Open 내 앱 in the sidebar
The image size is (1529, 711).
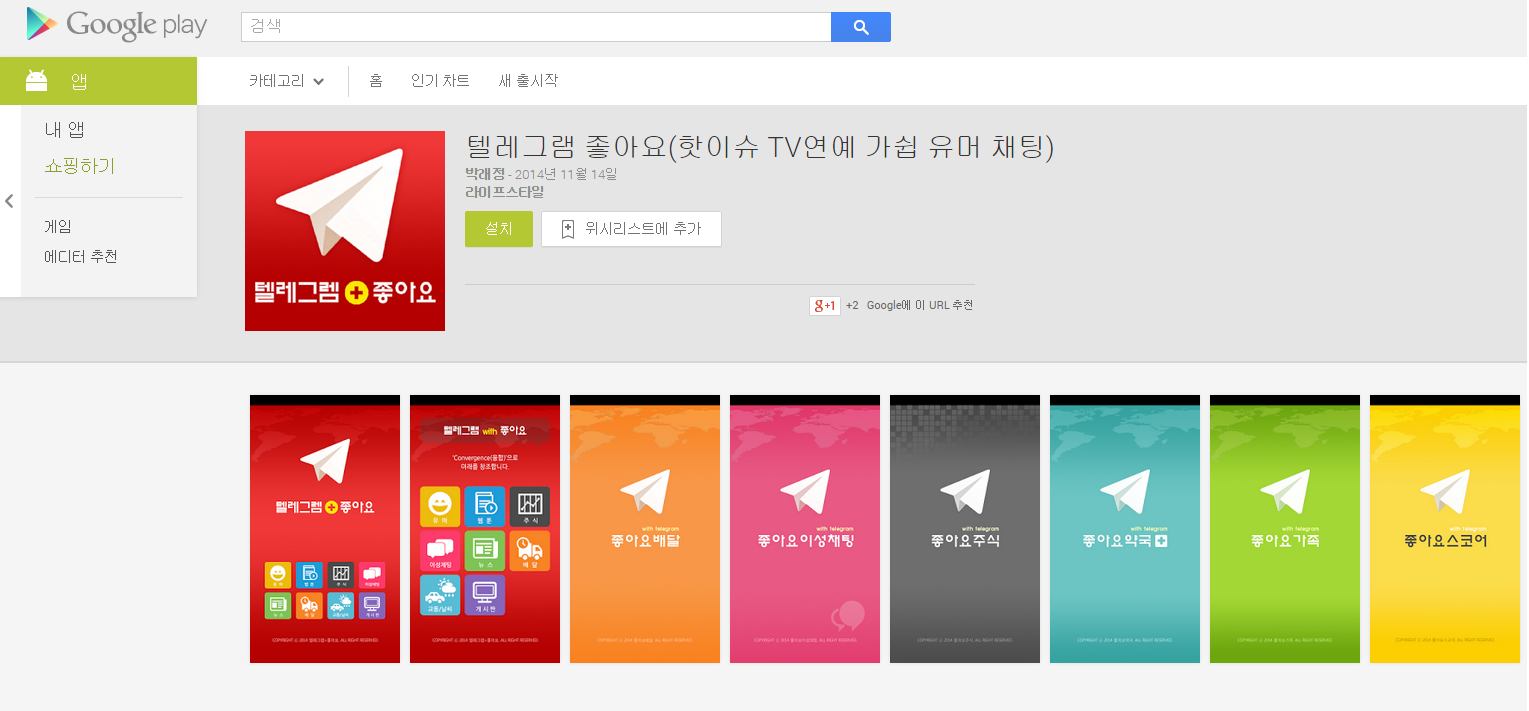click(64, 130)
